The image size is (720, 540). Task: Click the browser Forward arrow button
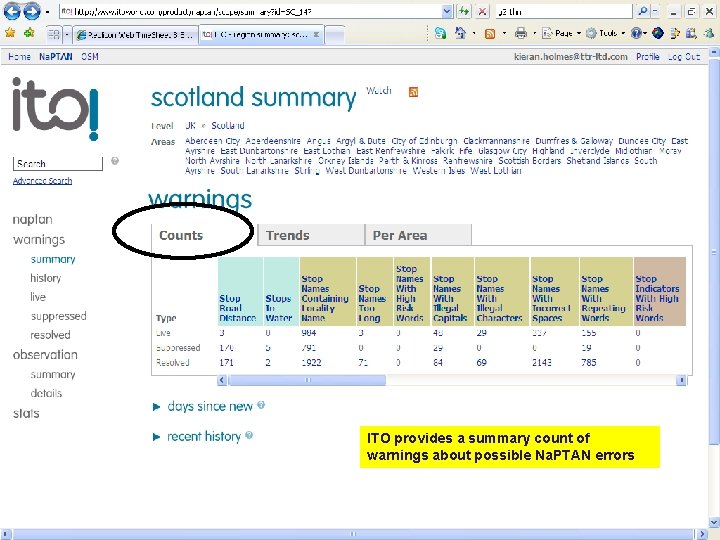tap(31, 11)
